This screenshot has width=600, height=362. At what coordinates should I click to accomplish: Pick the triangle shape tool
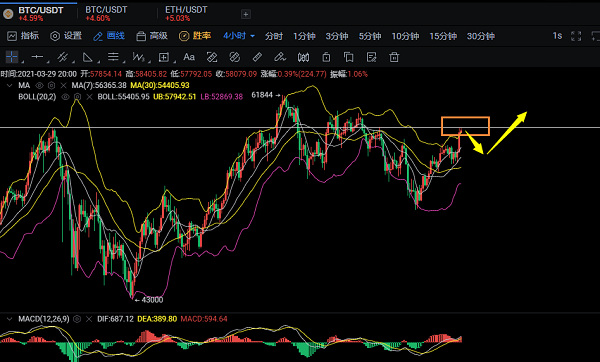coord(88,57)
